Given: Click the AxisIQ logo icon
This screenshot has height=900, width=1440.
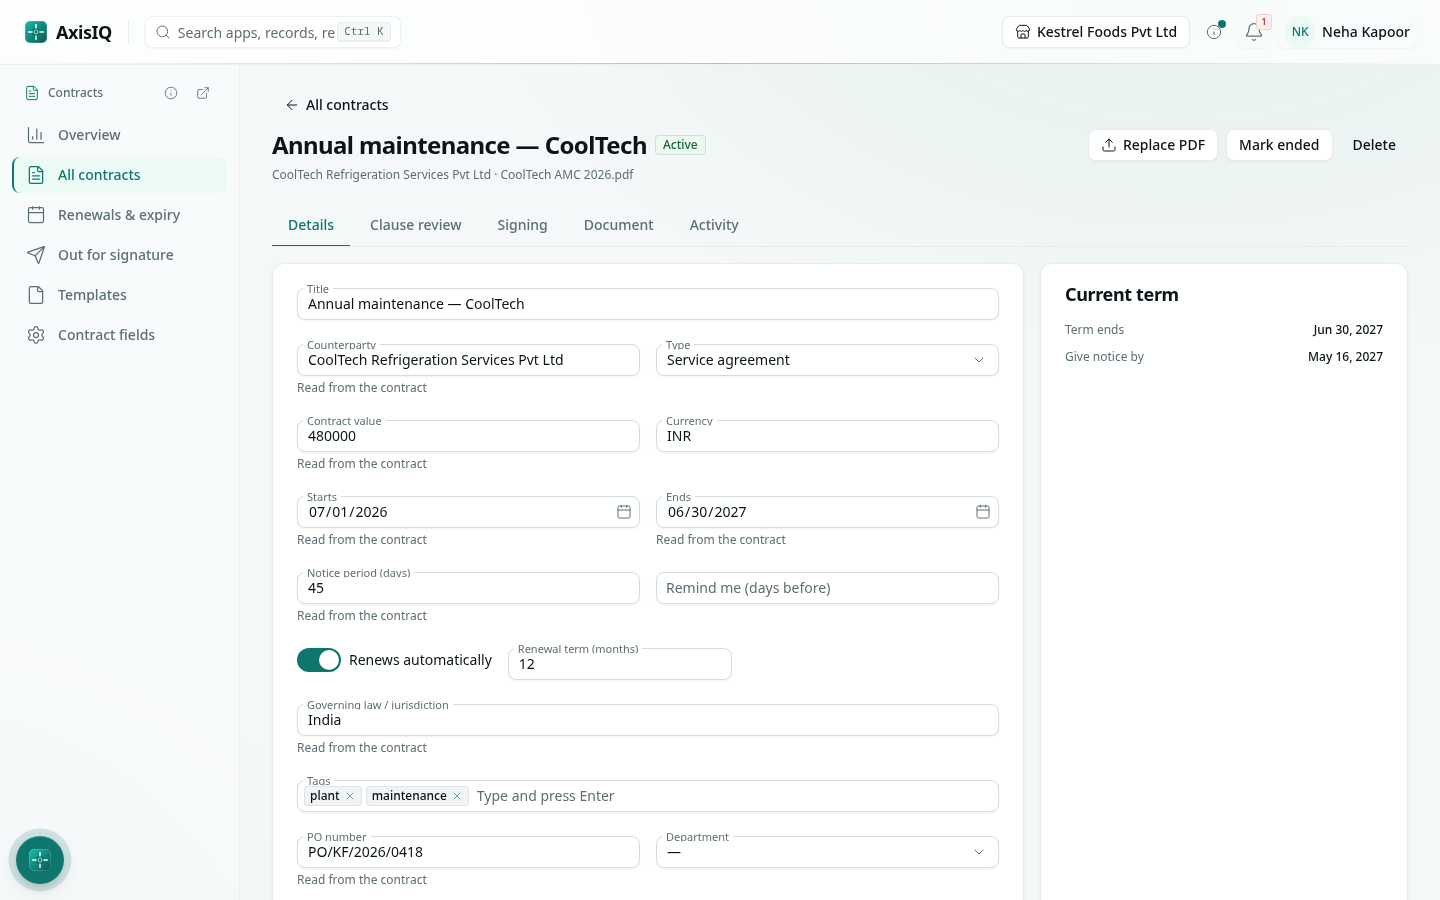Looking at the screenshot, I should [36, 32].
